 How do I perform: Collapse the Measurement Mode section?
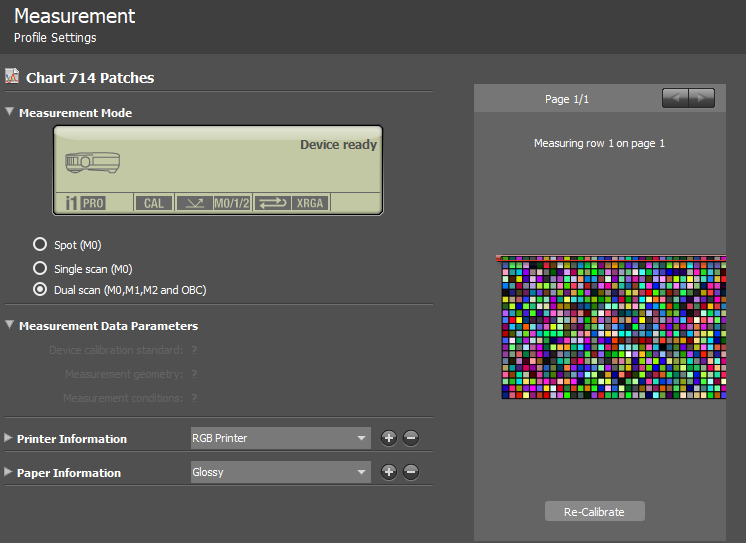[10, 113]
